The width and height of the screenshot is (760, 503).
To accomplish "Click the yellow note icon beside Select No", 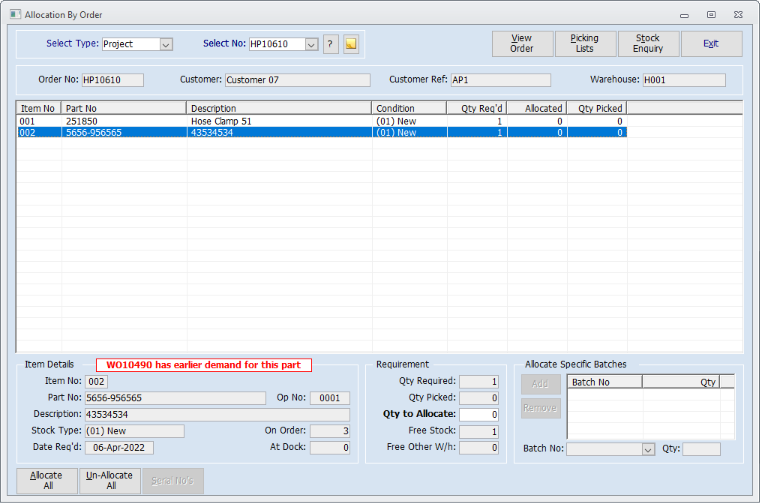I will 351,44.
